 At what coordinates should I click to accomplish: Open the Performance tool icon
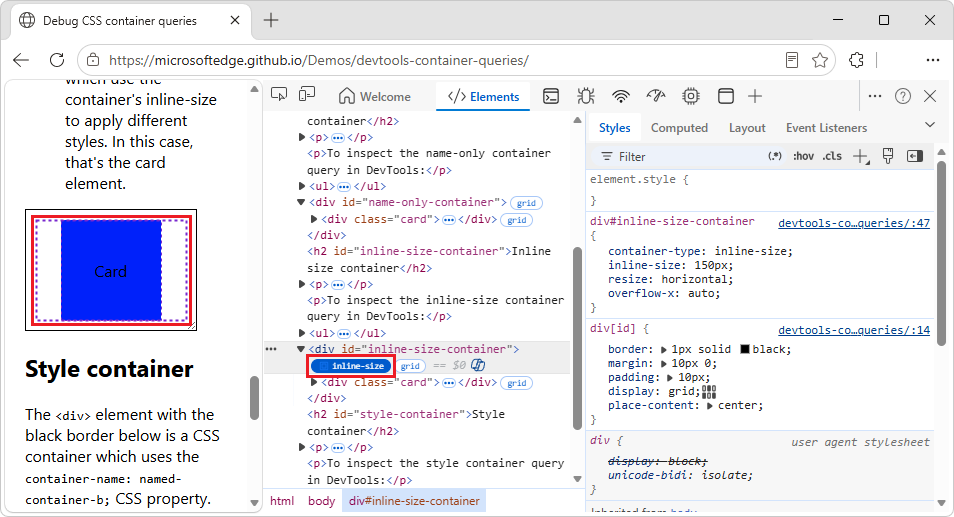656,96
